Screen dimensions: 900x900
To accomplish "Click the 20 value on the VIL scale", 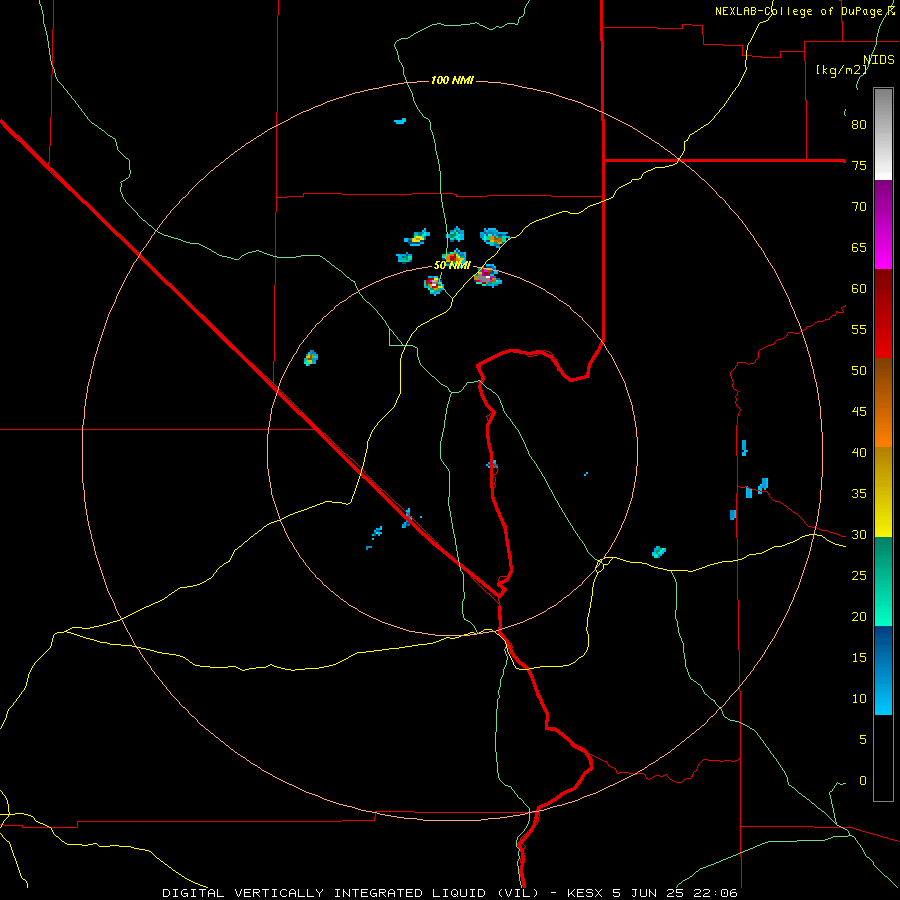I will pyautogui.click(x=859, y=616).
